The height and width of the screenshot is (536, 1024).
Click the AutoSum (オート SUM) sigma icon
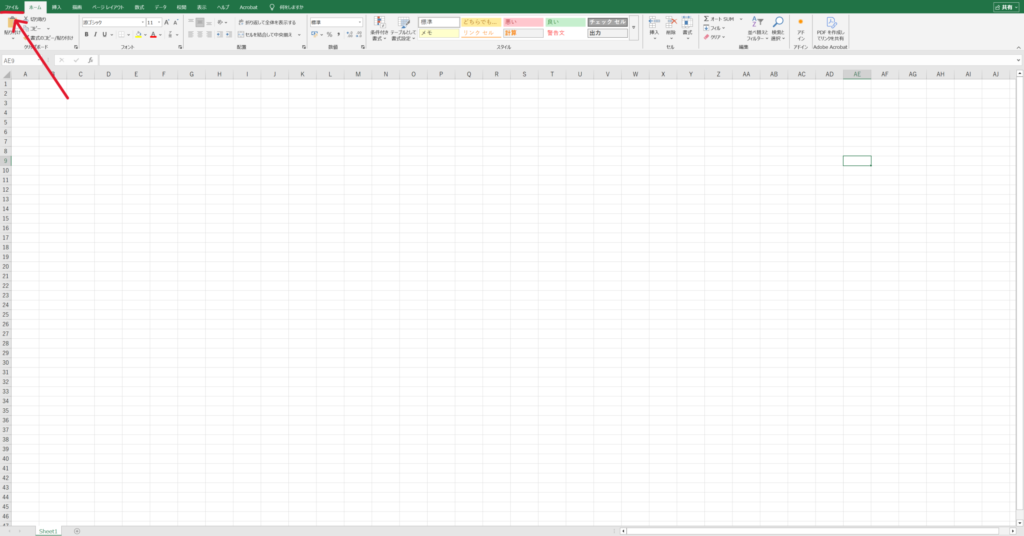pyautogui.click(x=707, y=19)
